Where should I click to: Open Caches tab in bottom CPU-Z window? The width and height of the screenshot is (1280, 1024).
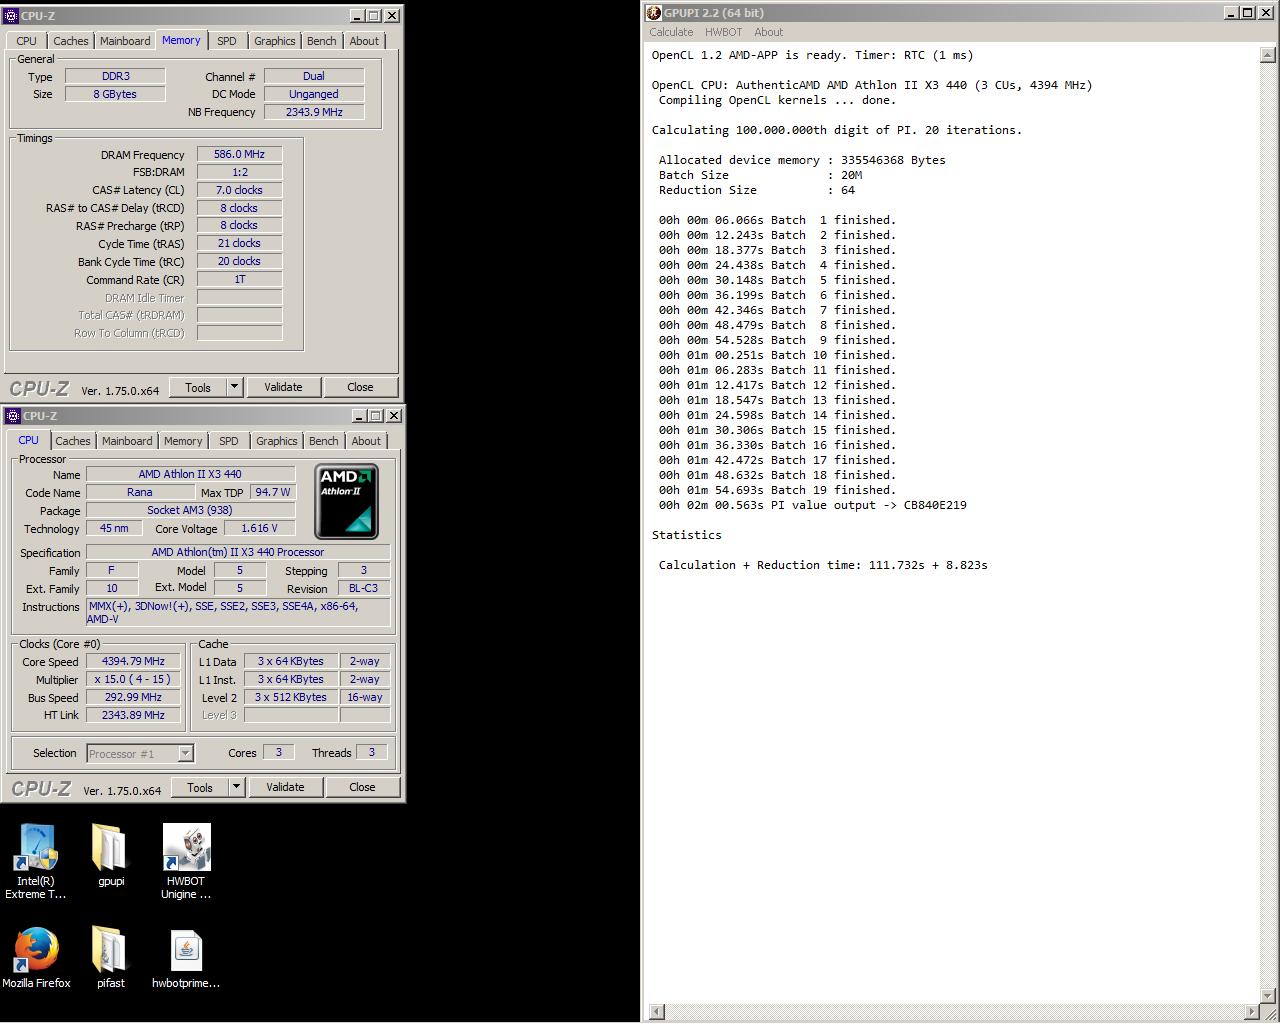tap(72, 441)
